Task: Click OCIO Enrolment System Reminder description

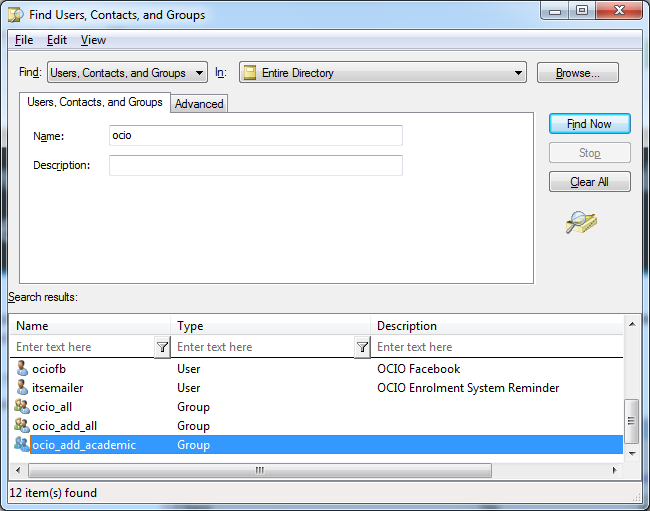Action: click(x=468, y=388)
